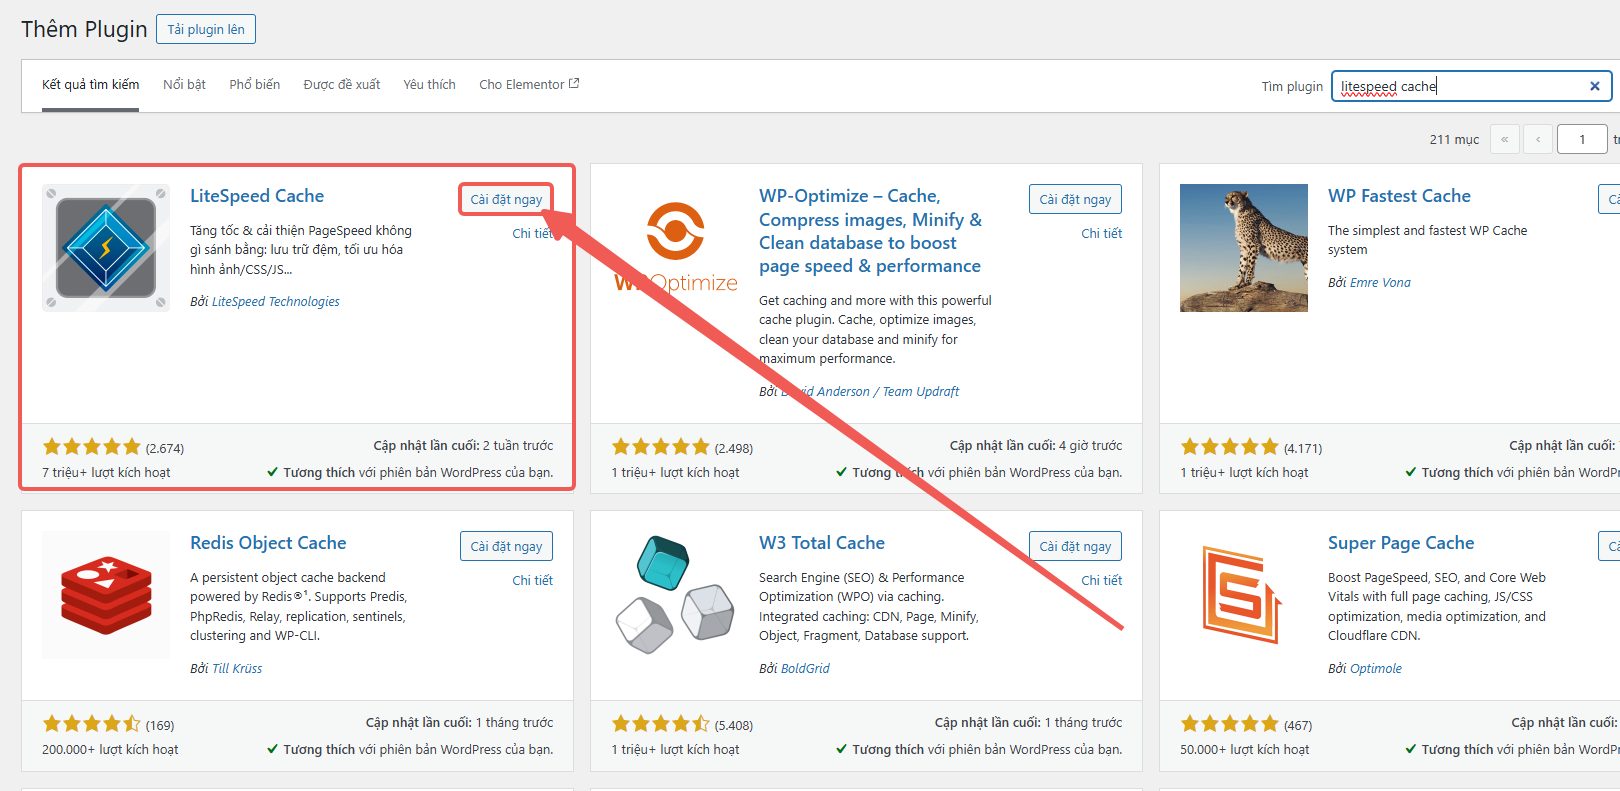Viewport: 1620px width, 791px height.
Task: View Chi tiết for W3 Total Cache
Action: [x=1101, y=580]
